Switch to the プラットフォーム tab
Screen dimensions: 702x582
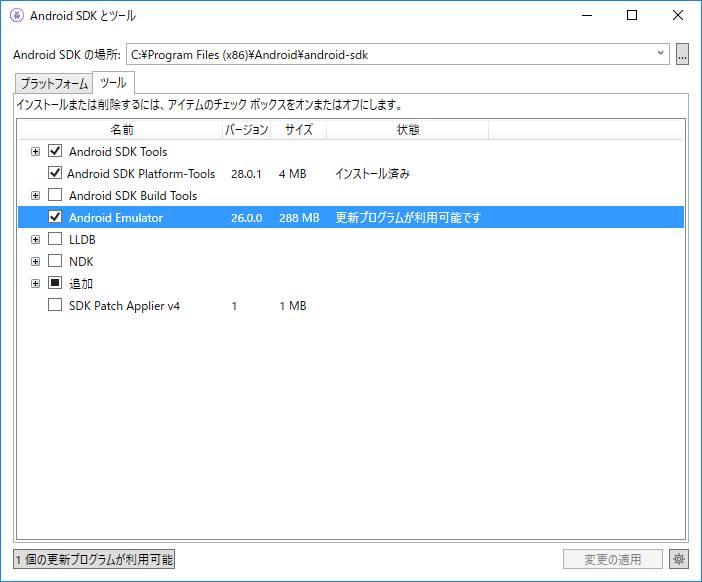pos(54,84)
